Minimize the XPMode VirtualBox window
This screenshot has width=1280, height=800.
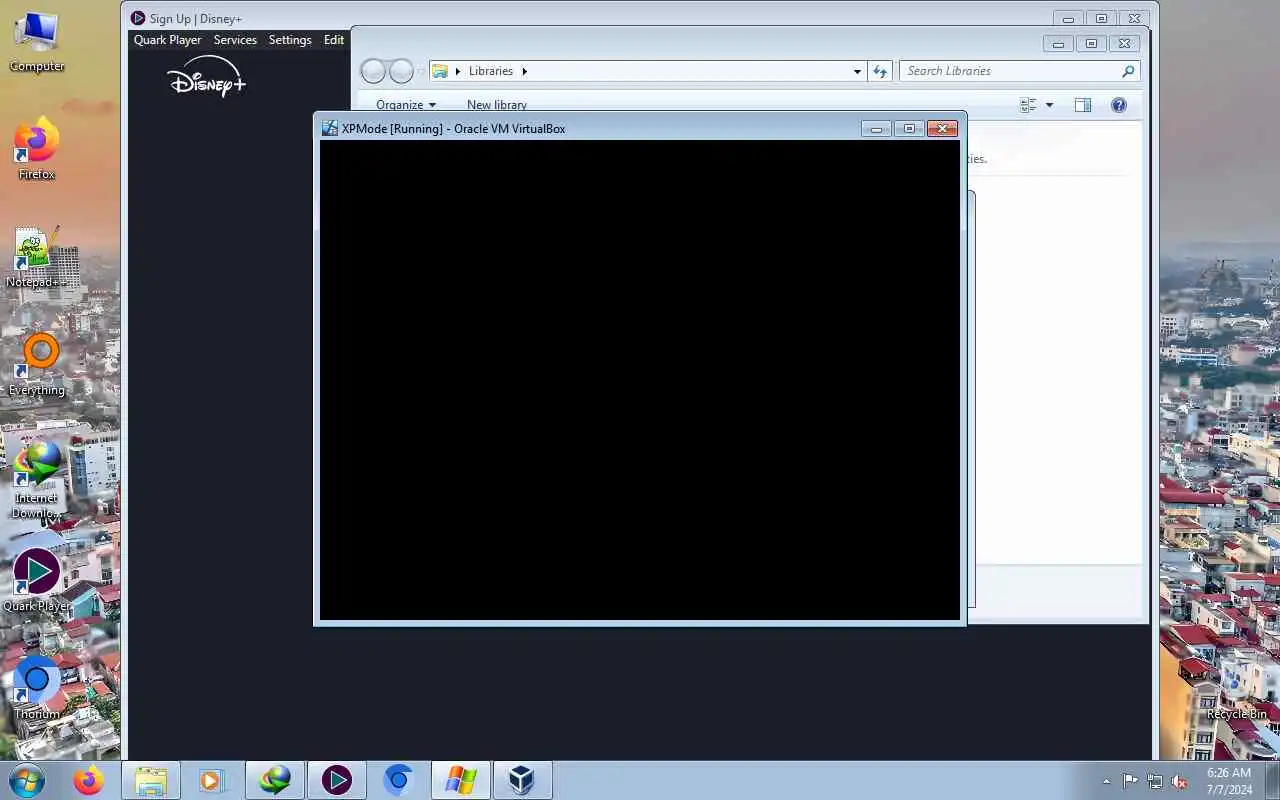876,128
